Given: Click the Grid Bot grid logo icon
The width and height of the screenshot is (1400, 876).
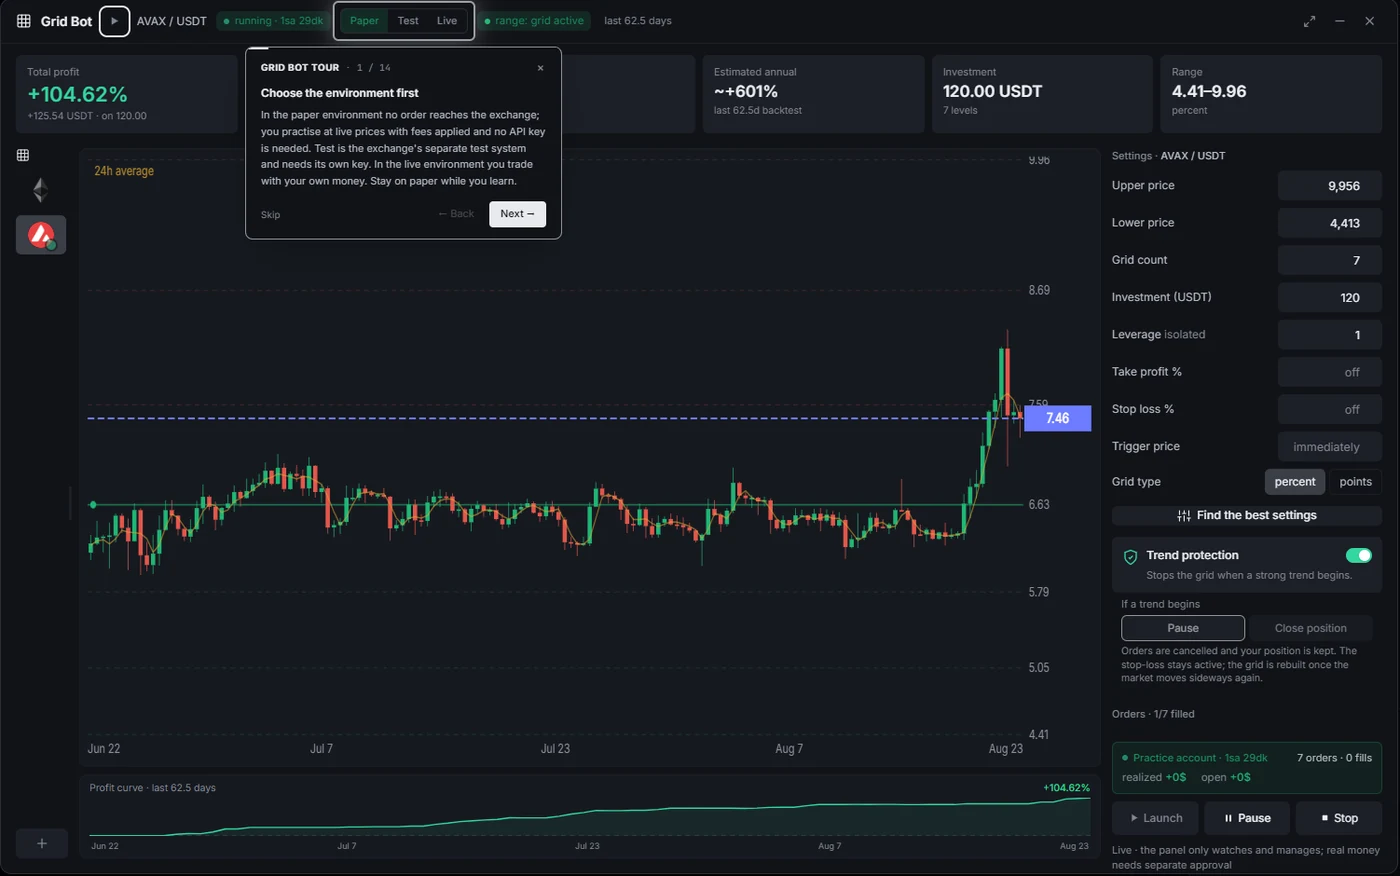Looking at the screenshot, I should pos(24,21).
